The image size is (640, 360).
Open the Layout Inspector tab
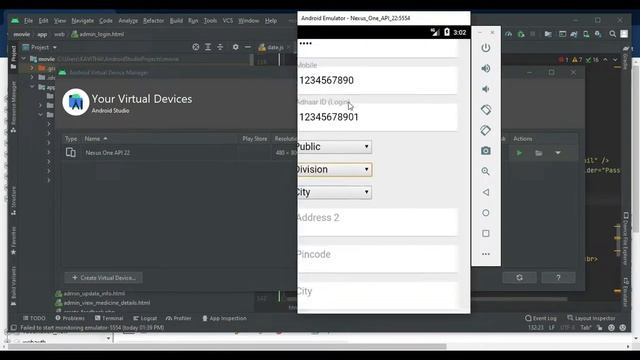point(591,318)
